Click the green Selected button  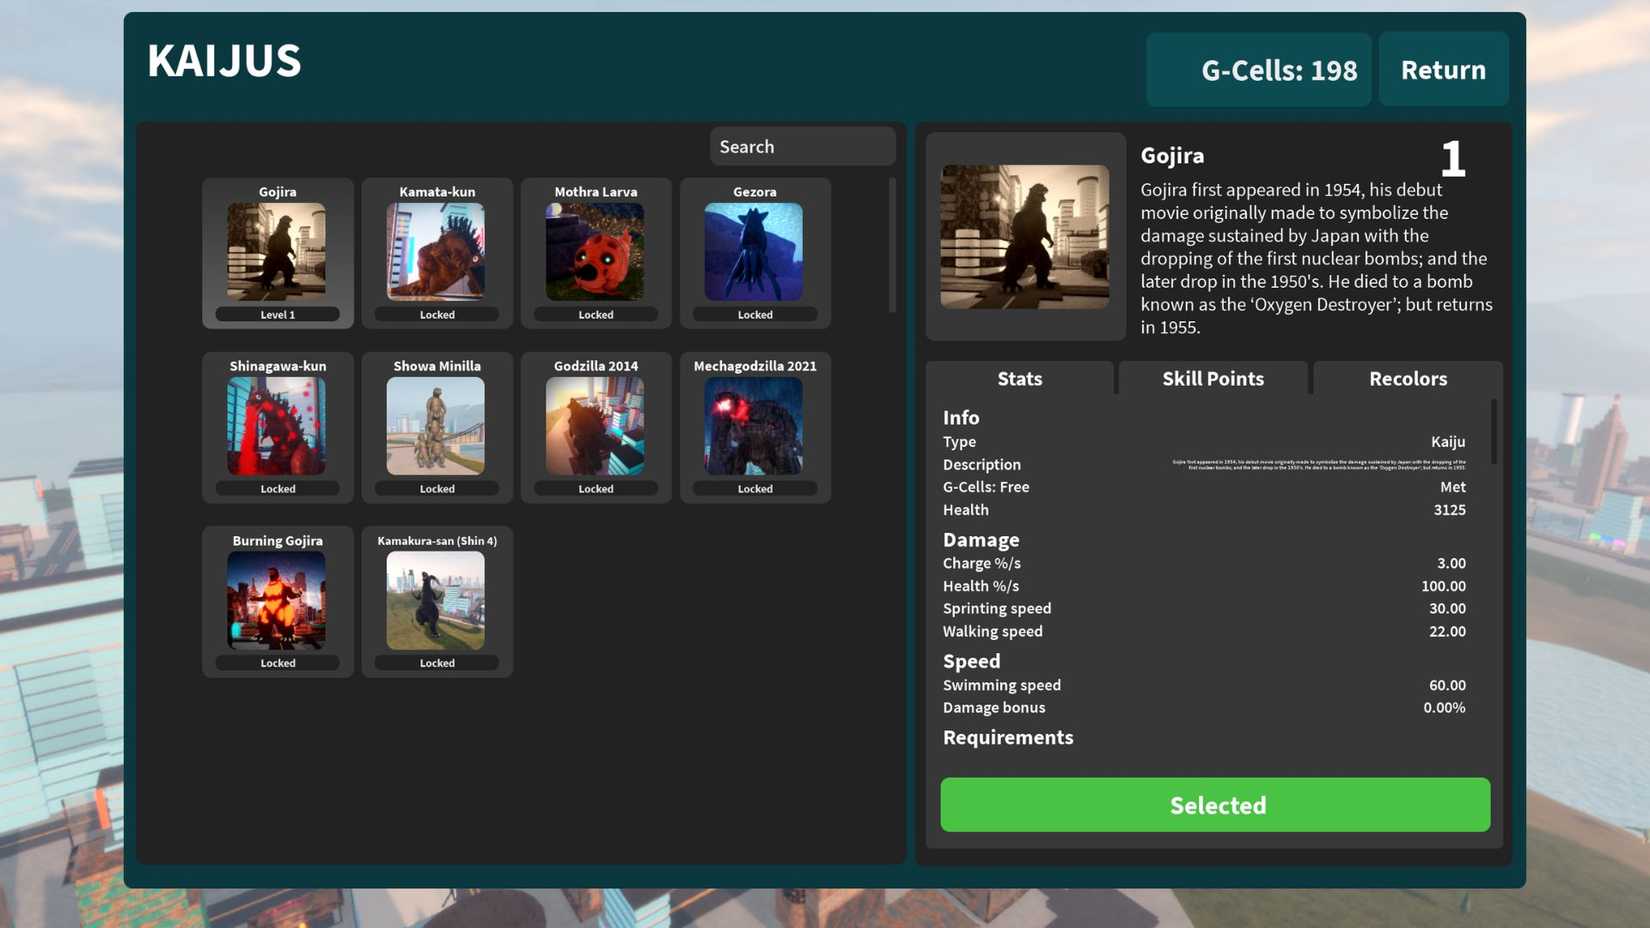point(1215,805)
